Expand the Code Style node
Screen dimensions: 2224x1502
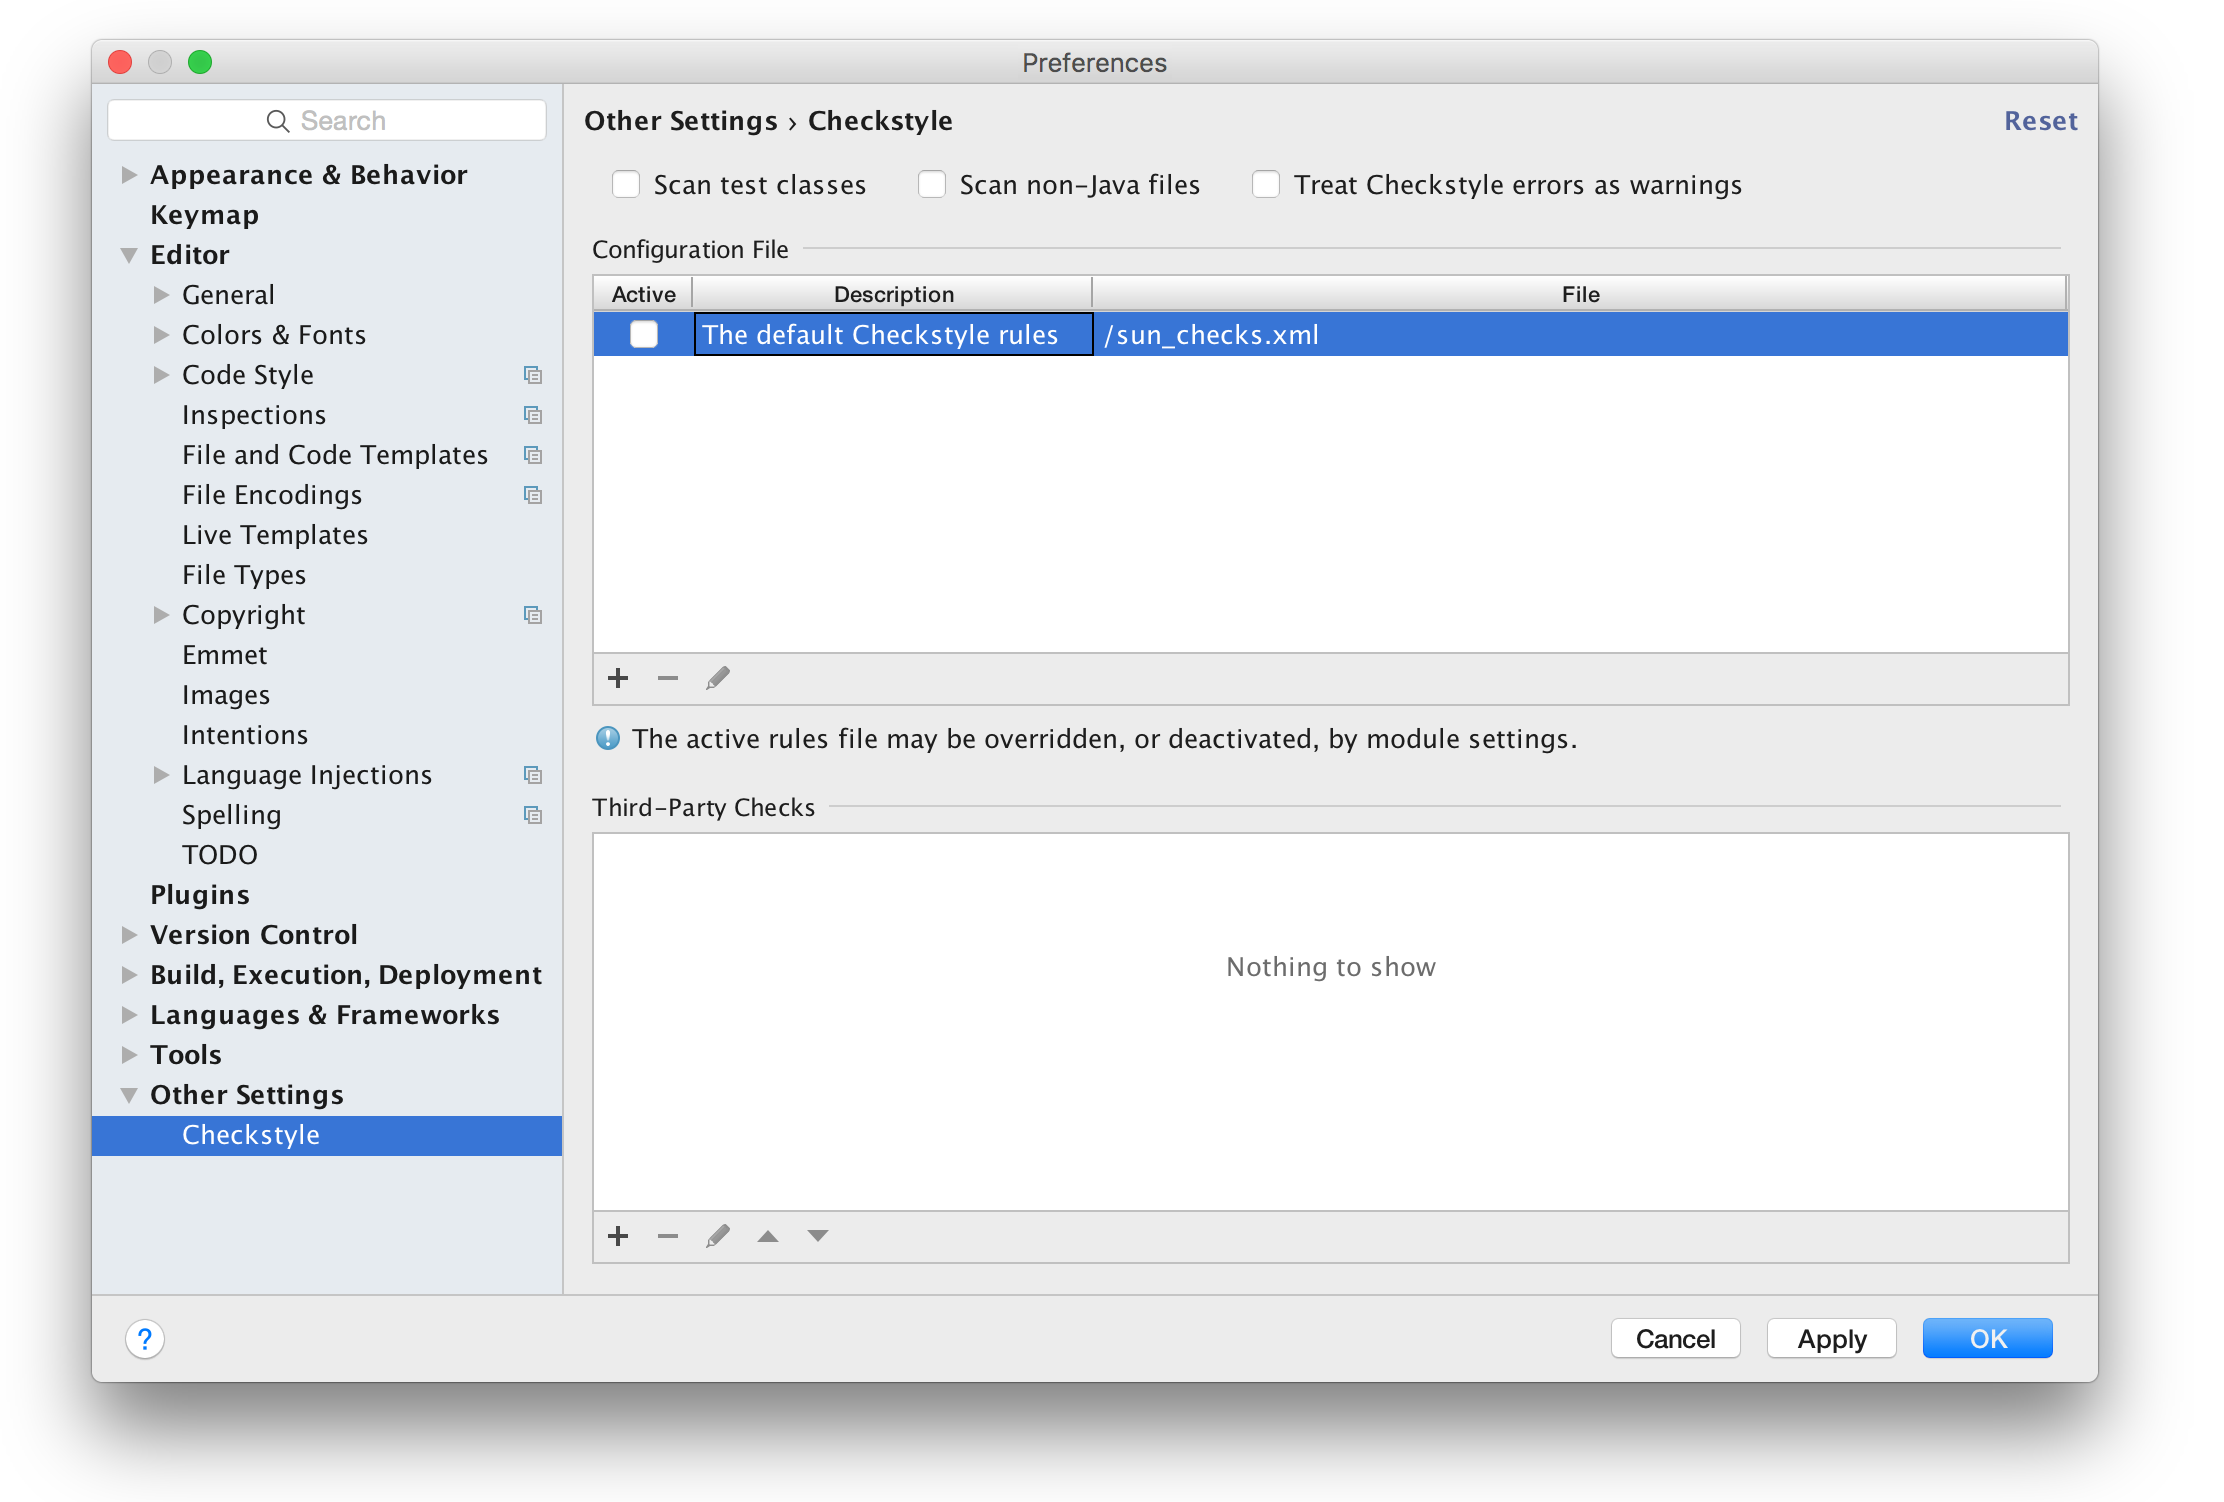pos(161,375)
